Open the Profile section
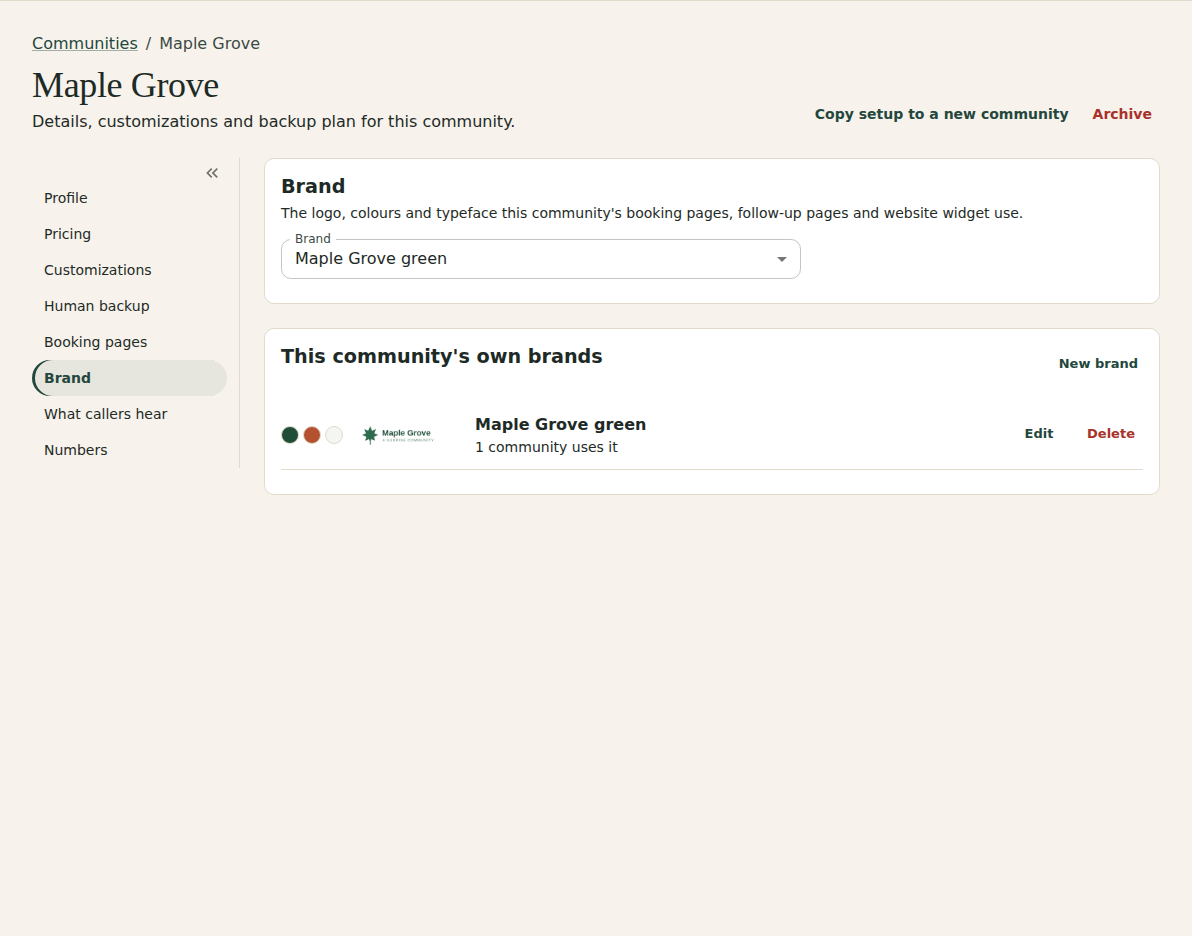The height and width of the screenshot is (936, 1192). pos(129,198)
